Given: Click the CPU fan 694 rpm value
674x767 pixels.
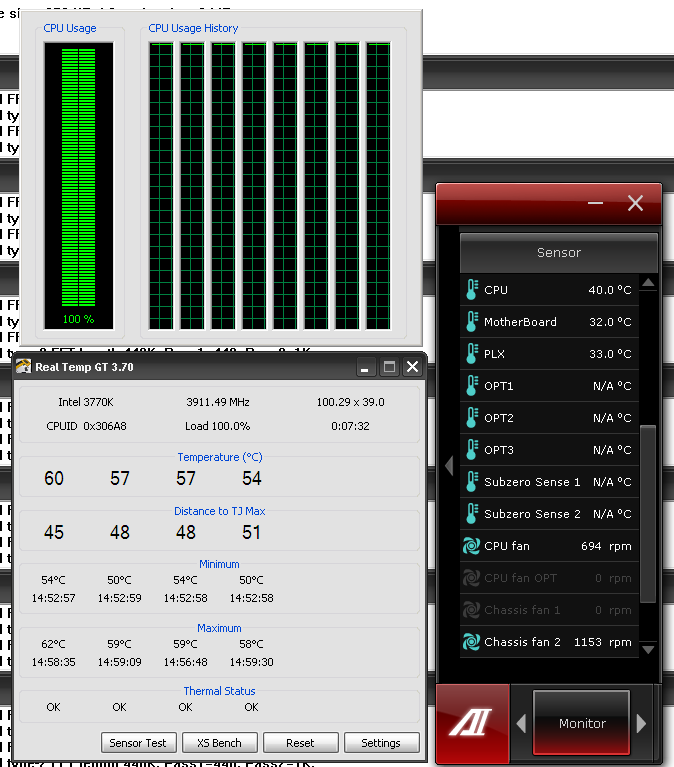Looking at the screenshot, I should click(606, 546).
